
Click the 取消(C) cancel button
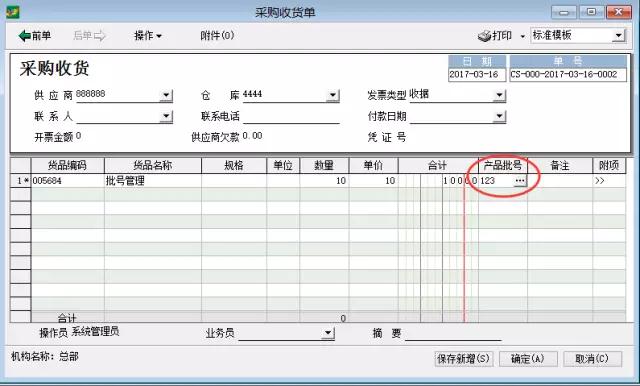(592, 359)
